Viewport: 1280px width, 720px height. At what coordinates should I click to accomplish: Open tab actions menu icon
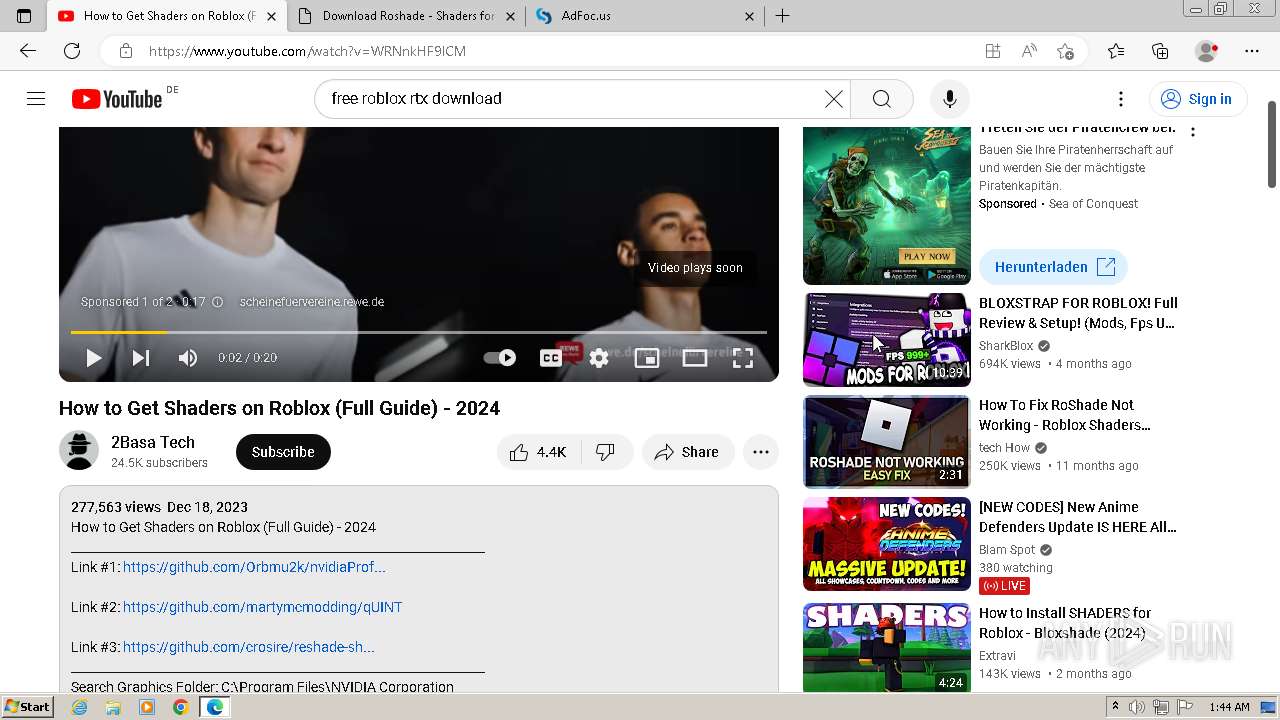[25, 16]
